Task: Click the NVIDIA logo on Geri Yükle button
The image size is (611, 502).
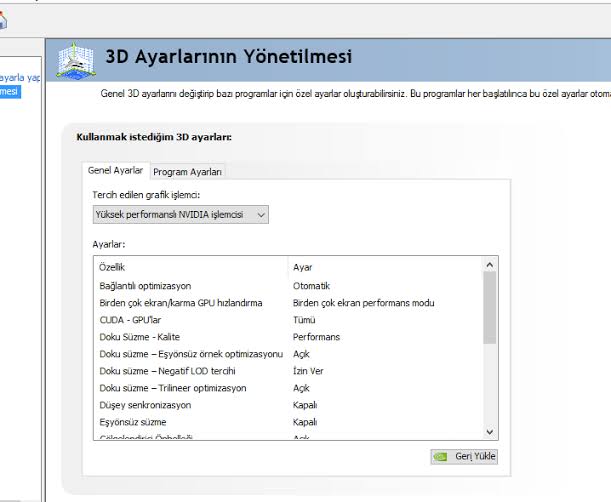Action: tap(440, 456)
